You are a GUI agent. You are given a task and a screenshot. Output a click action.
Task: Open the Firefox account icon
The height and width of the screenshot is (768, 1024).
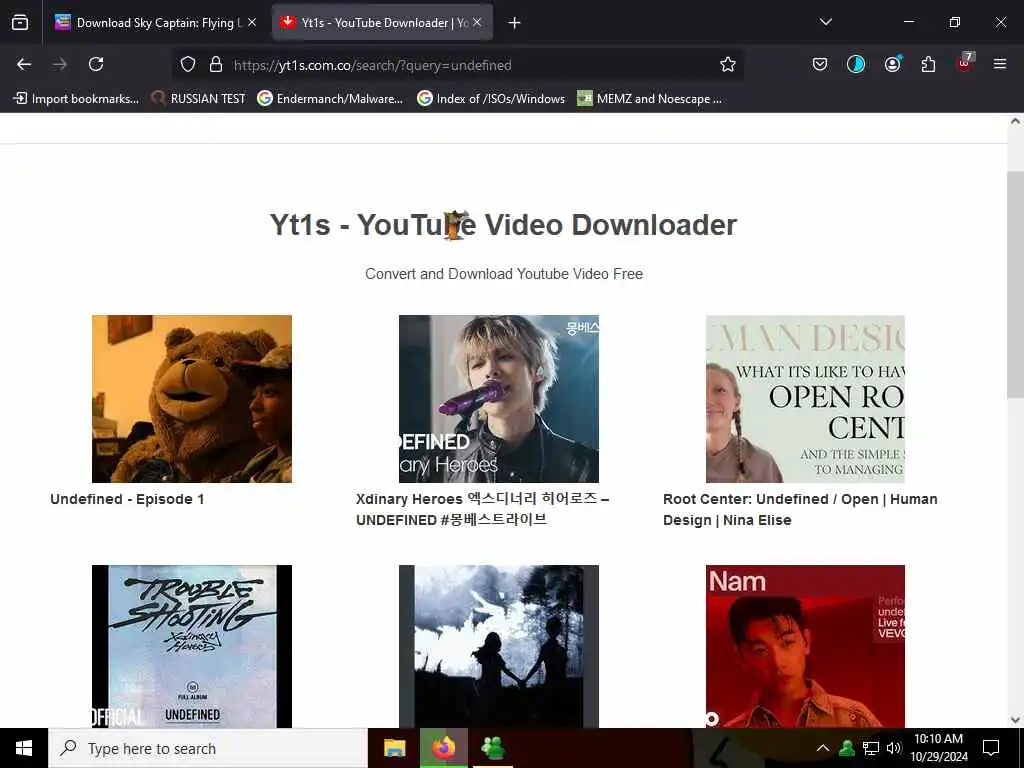point(892,64)
